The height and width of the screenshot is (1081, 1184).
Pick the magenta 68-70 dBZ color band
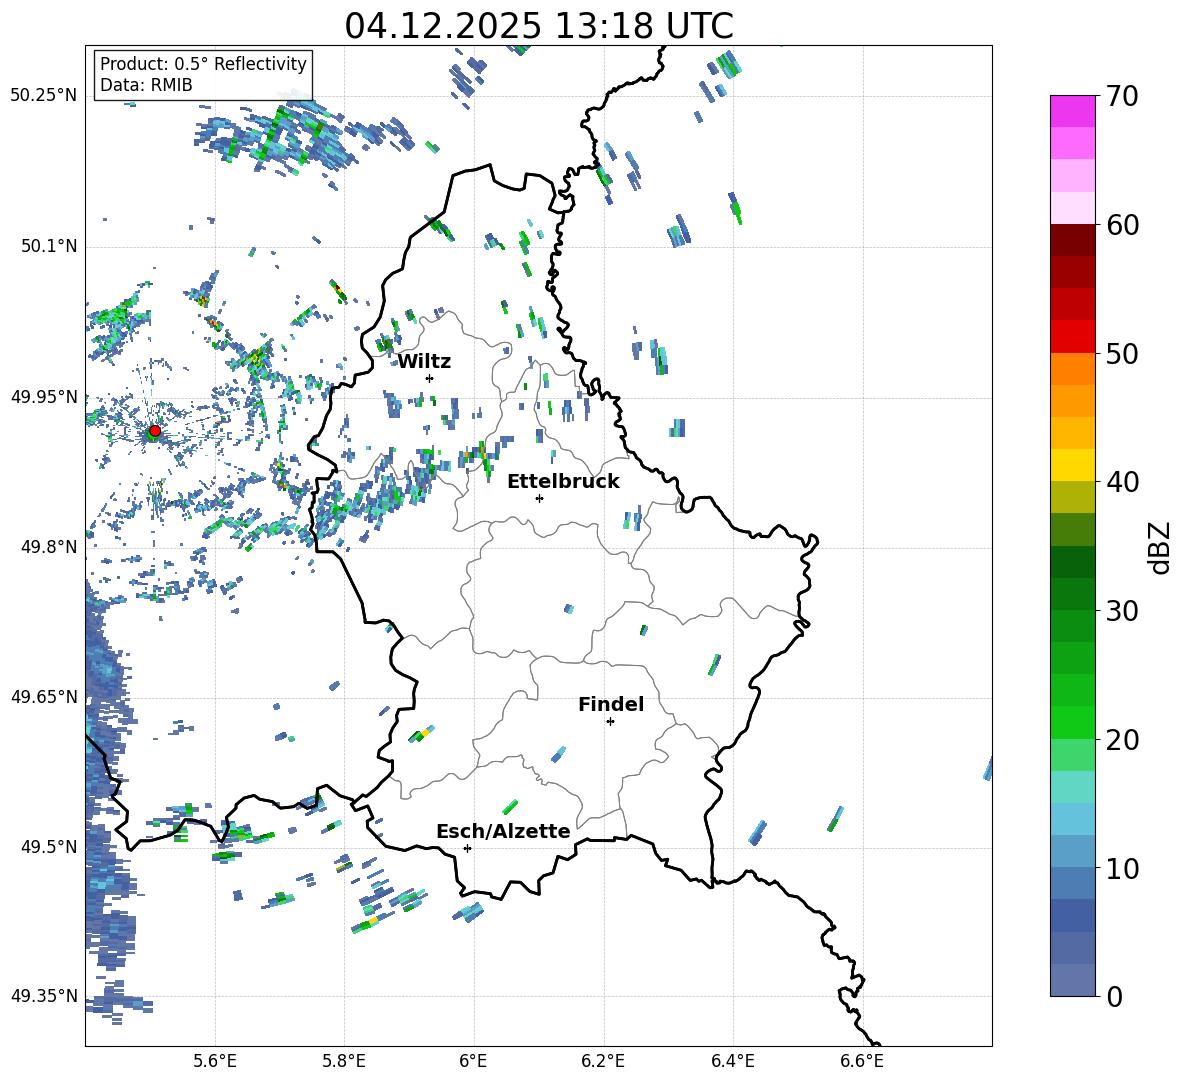(x=1073, y=111)
